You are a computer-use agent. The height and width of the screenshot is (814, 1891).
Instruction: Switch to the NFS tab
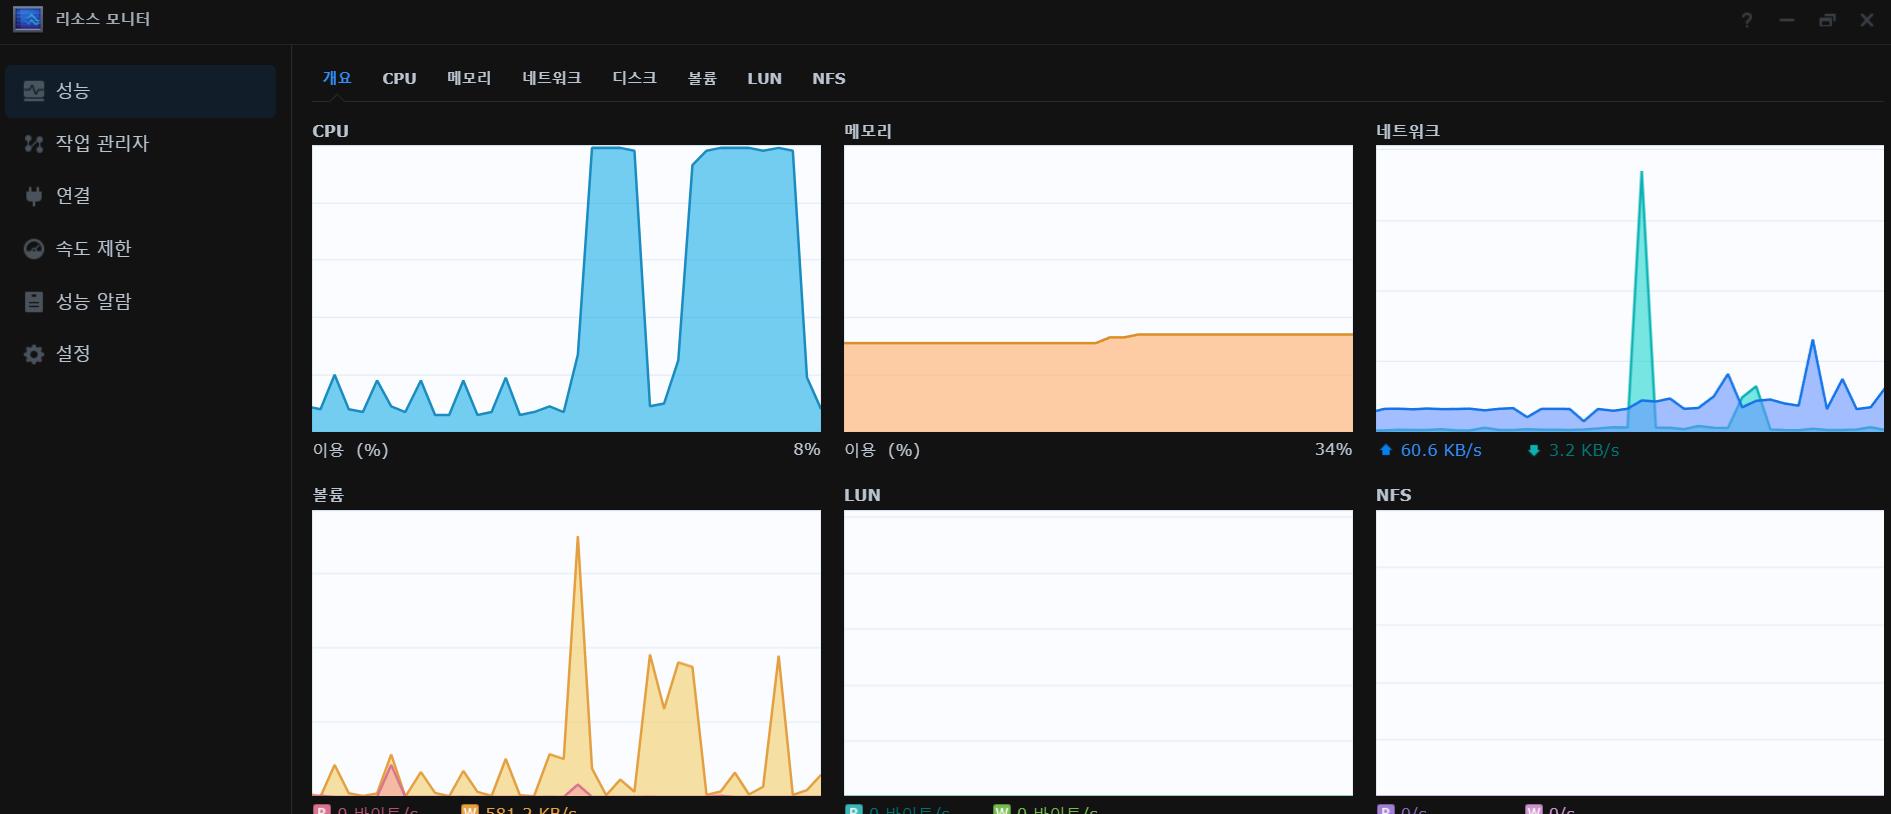pos(828,79)
